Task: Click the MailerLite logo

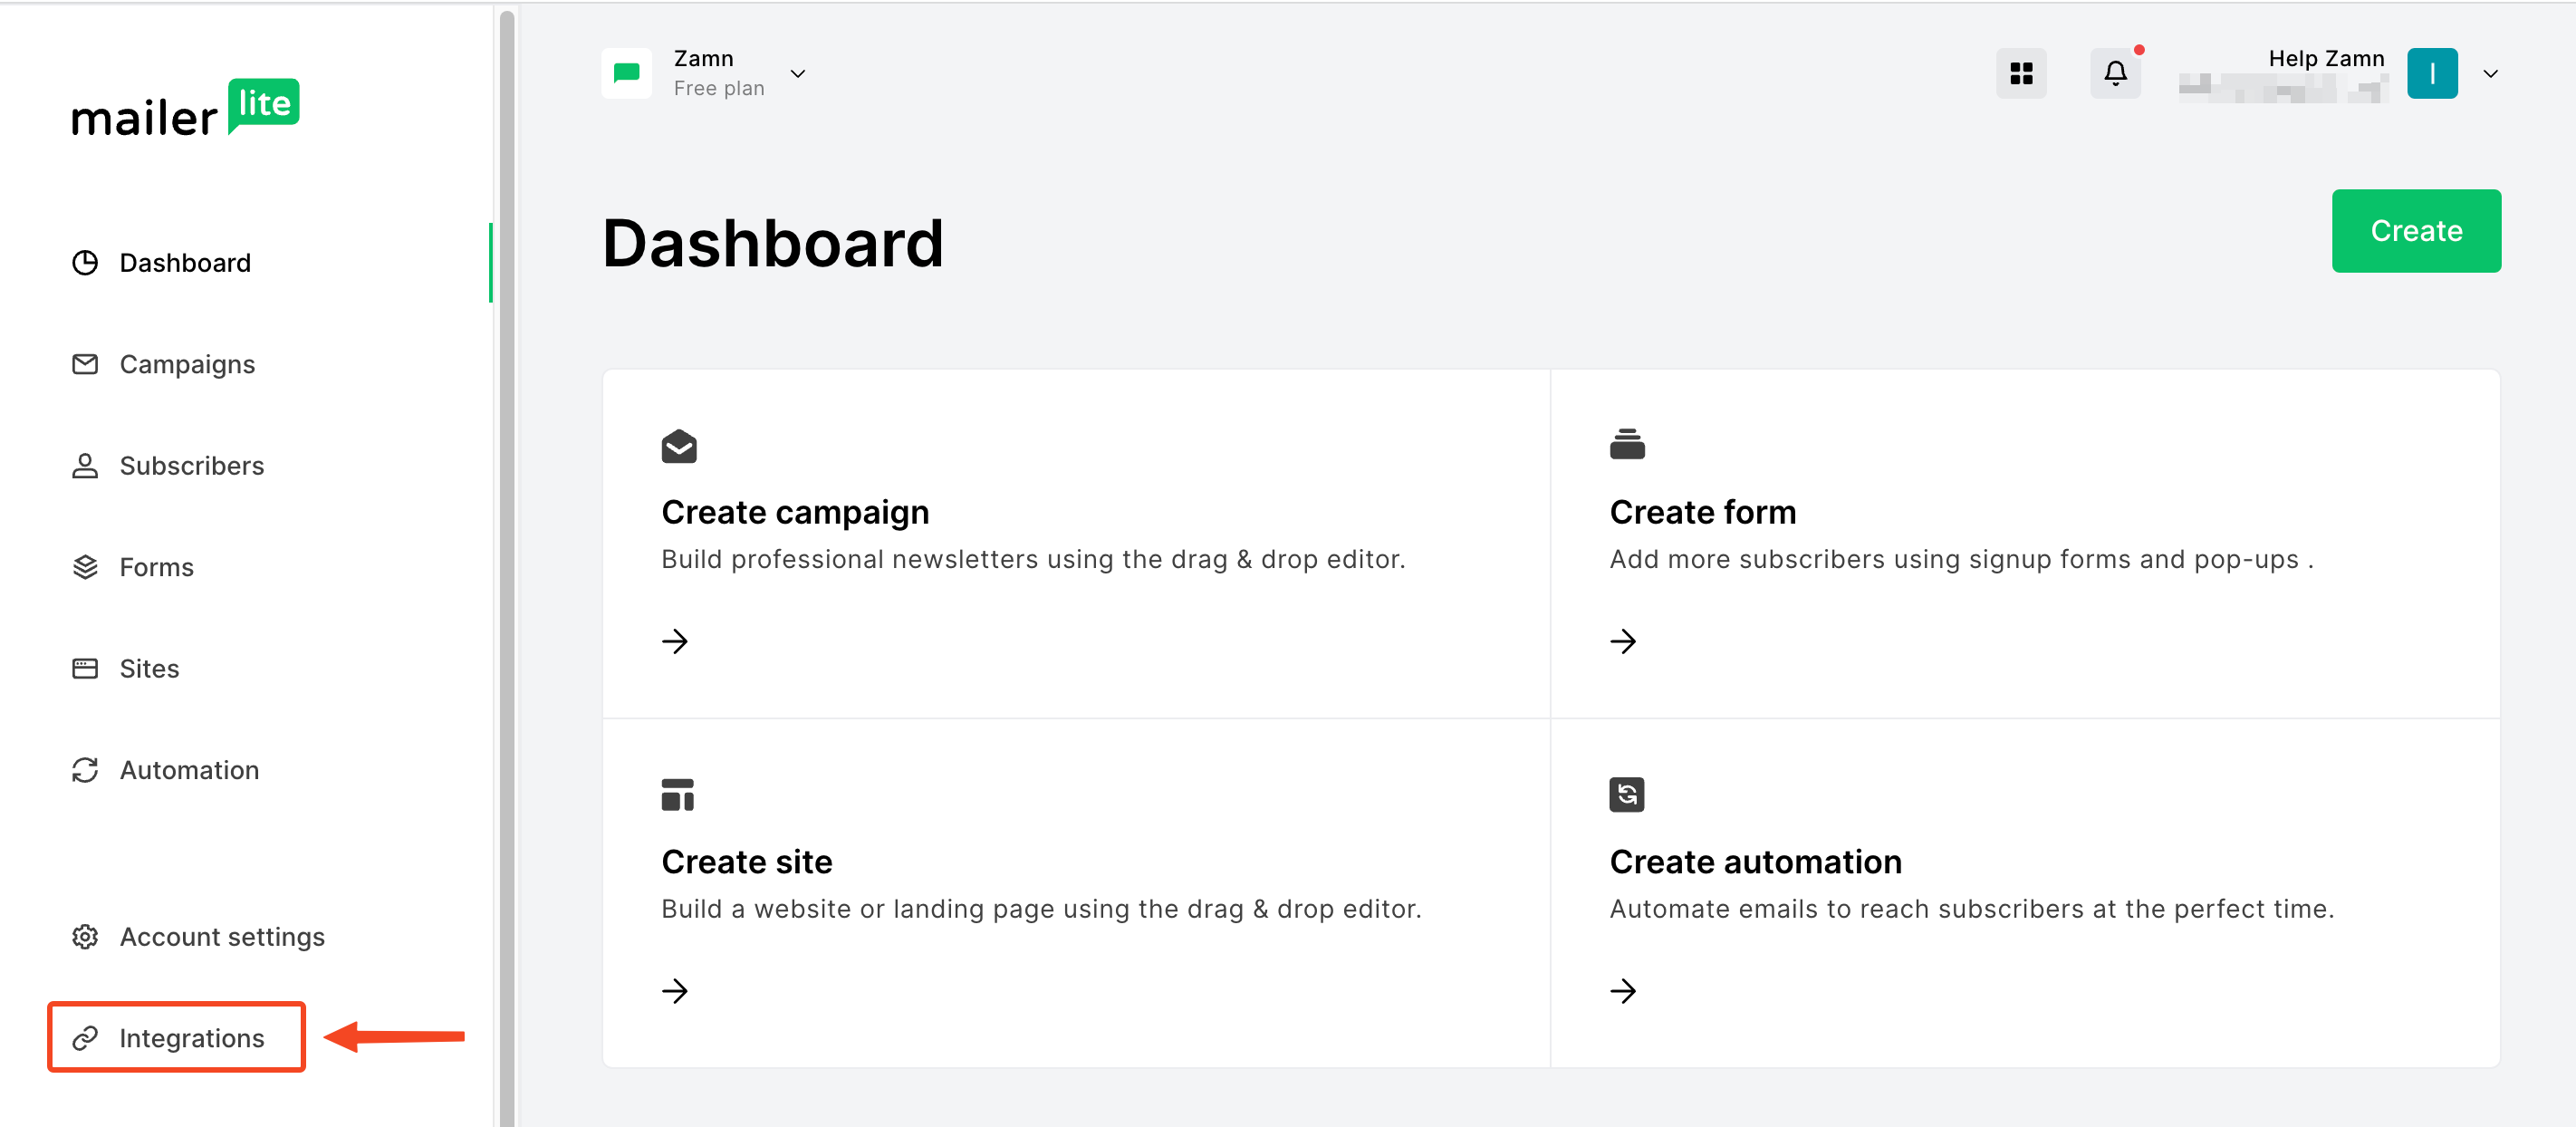Action: 185,108
